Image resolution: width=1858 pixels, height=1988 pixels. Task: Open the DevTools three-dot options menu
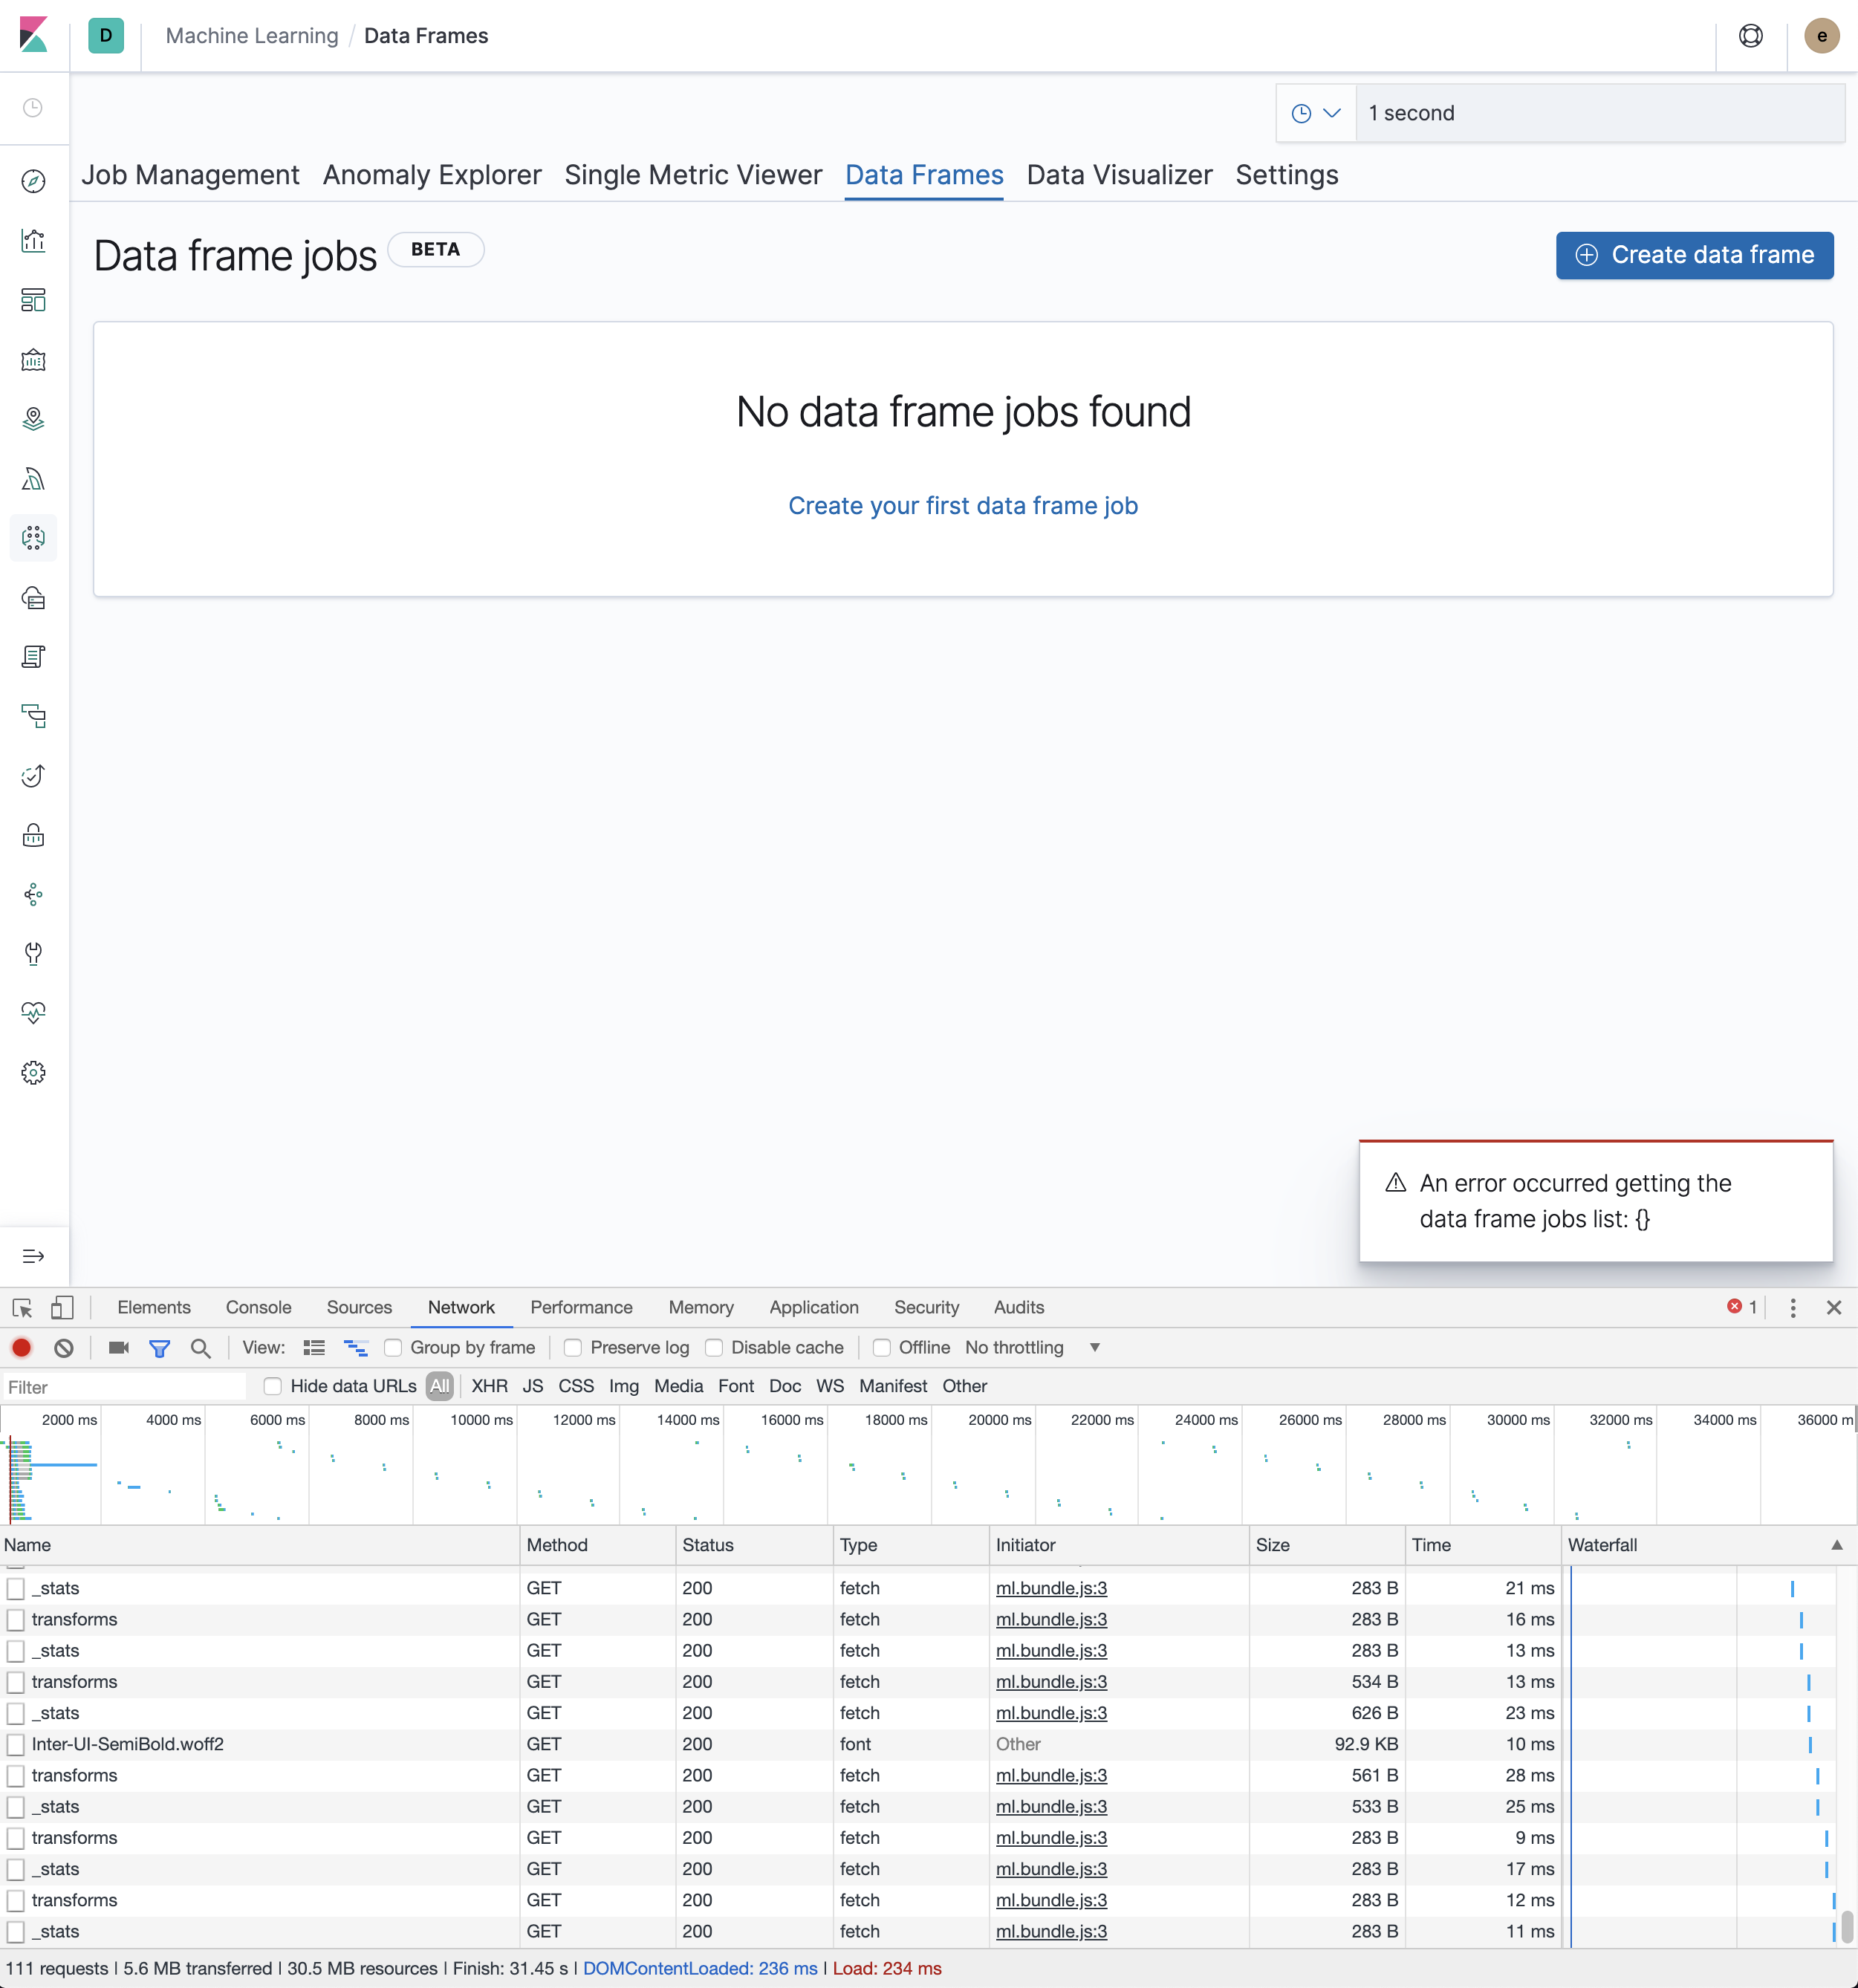(x=1794, y=1307)
